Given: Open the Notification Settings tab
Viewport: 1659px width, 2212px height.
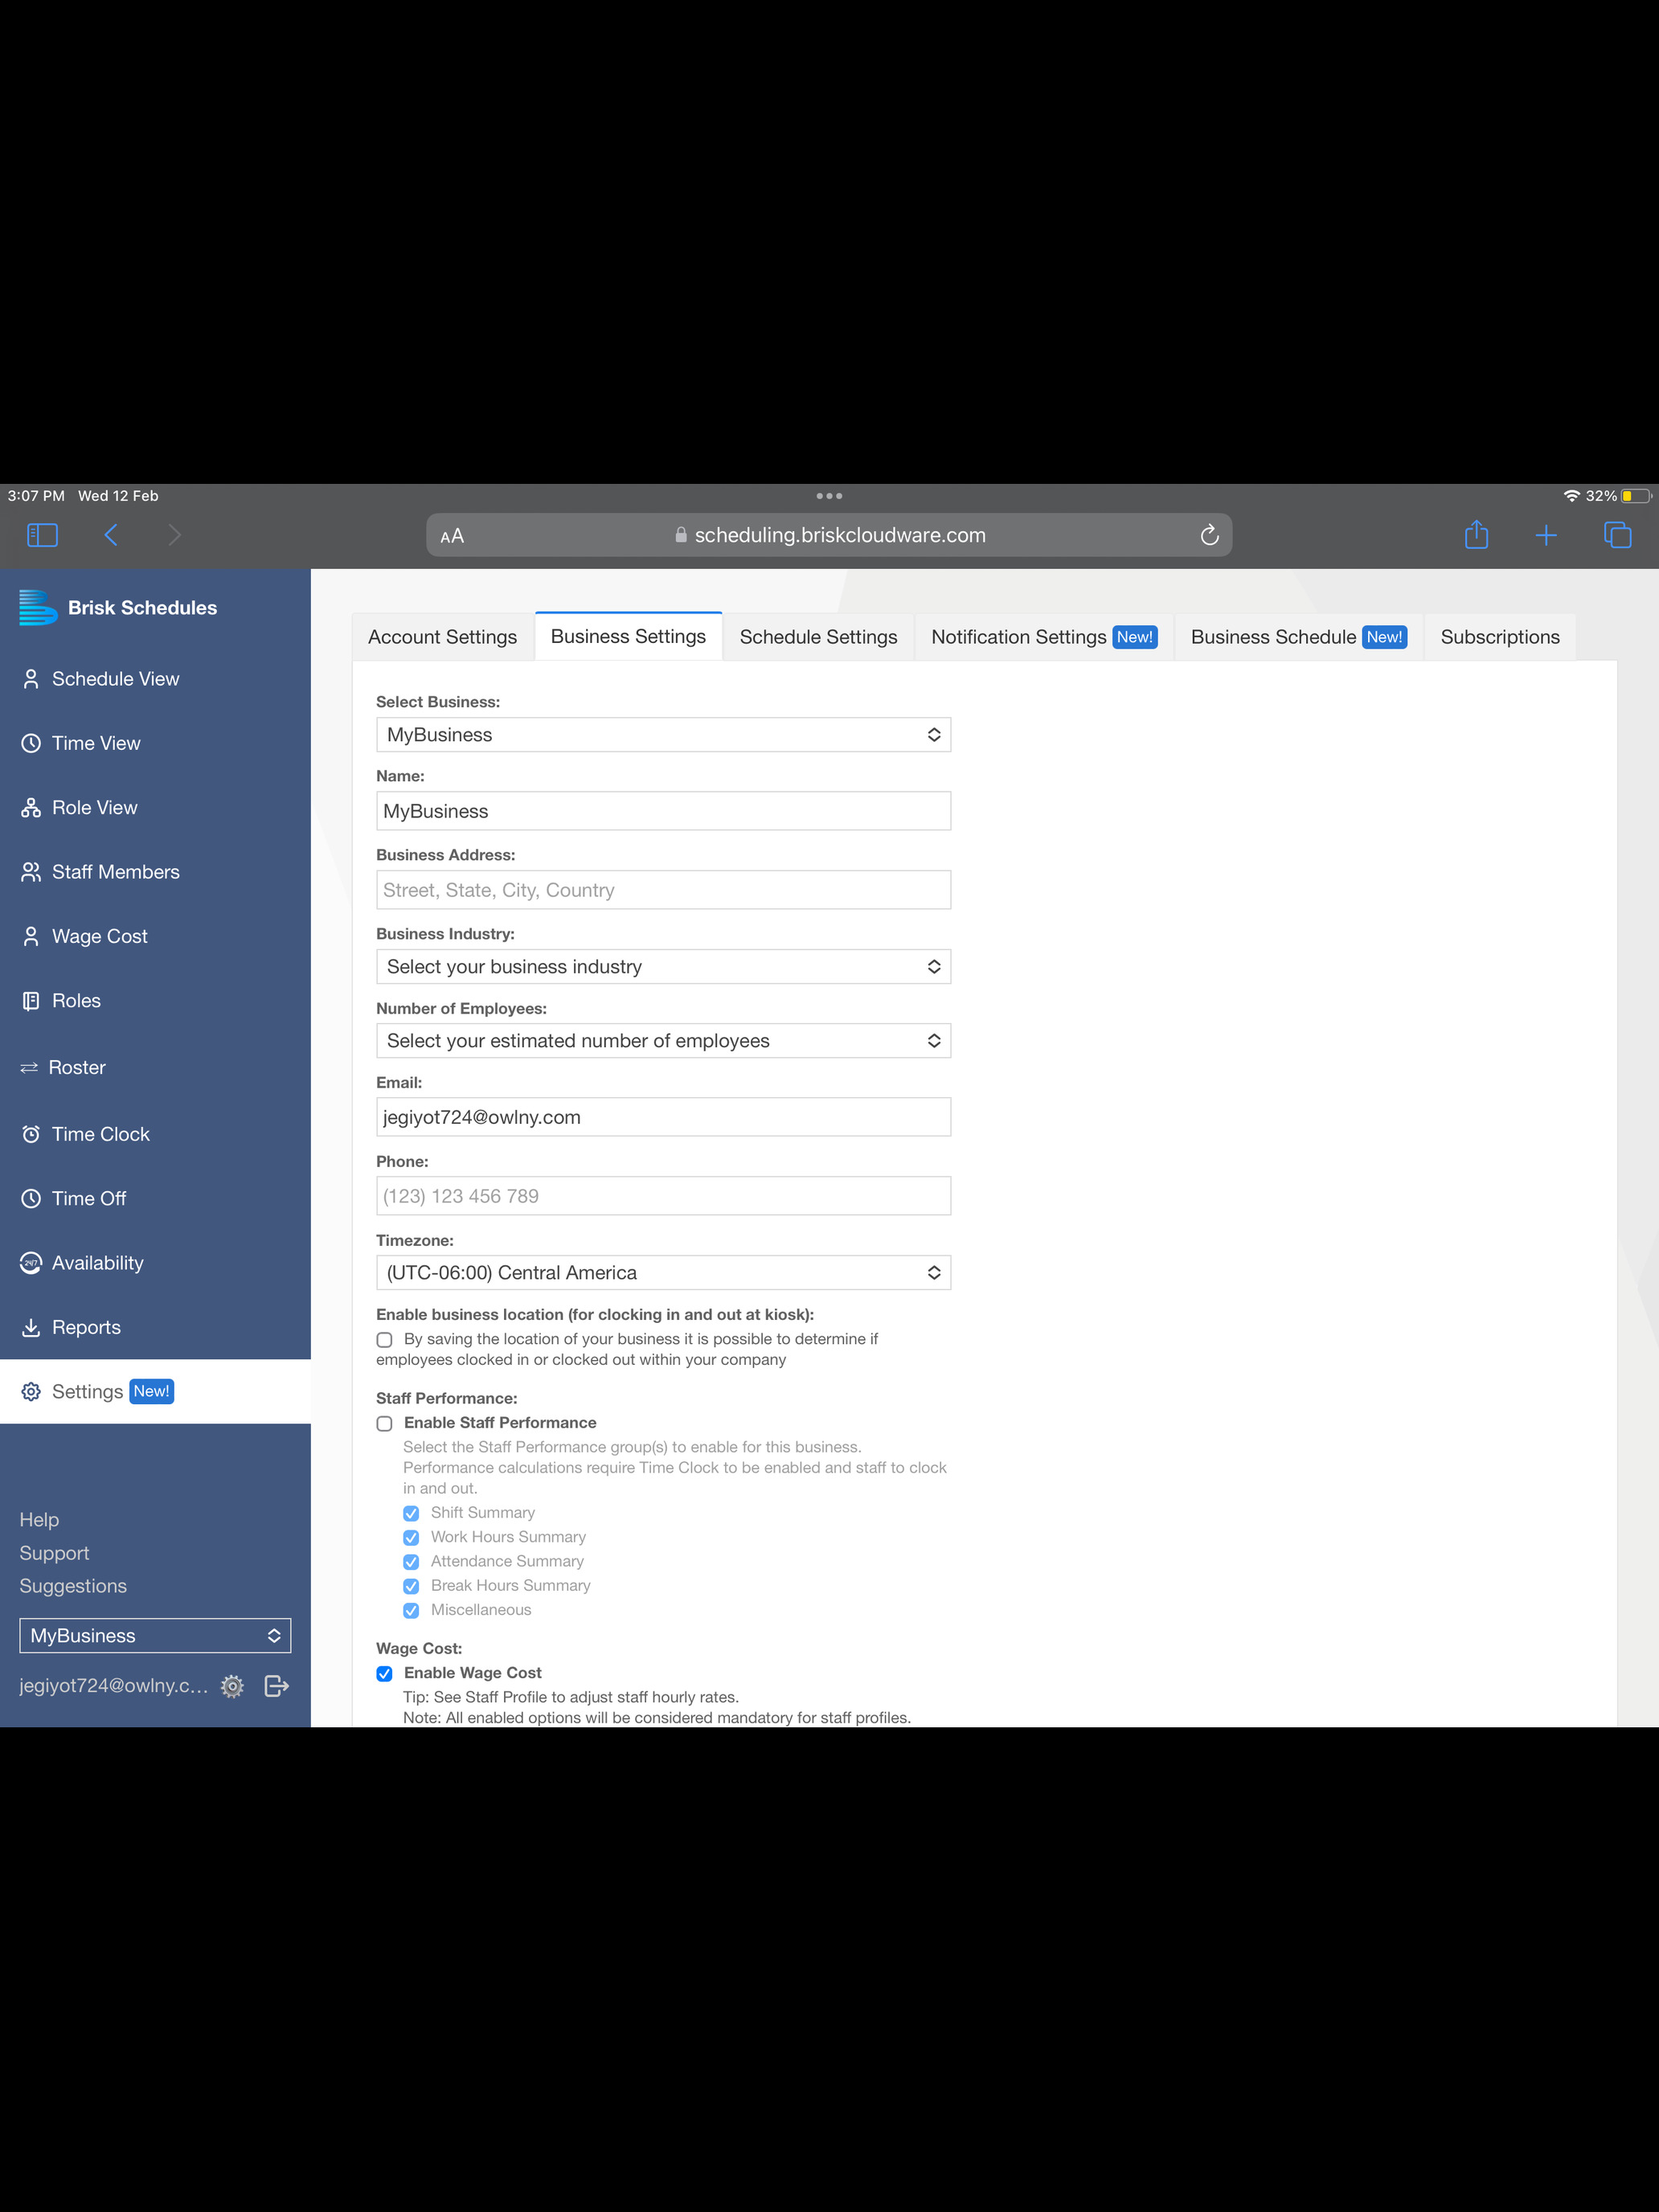Looking at the screenshot, I should coord(1044,637).
